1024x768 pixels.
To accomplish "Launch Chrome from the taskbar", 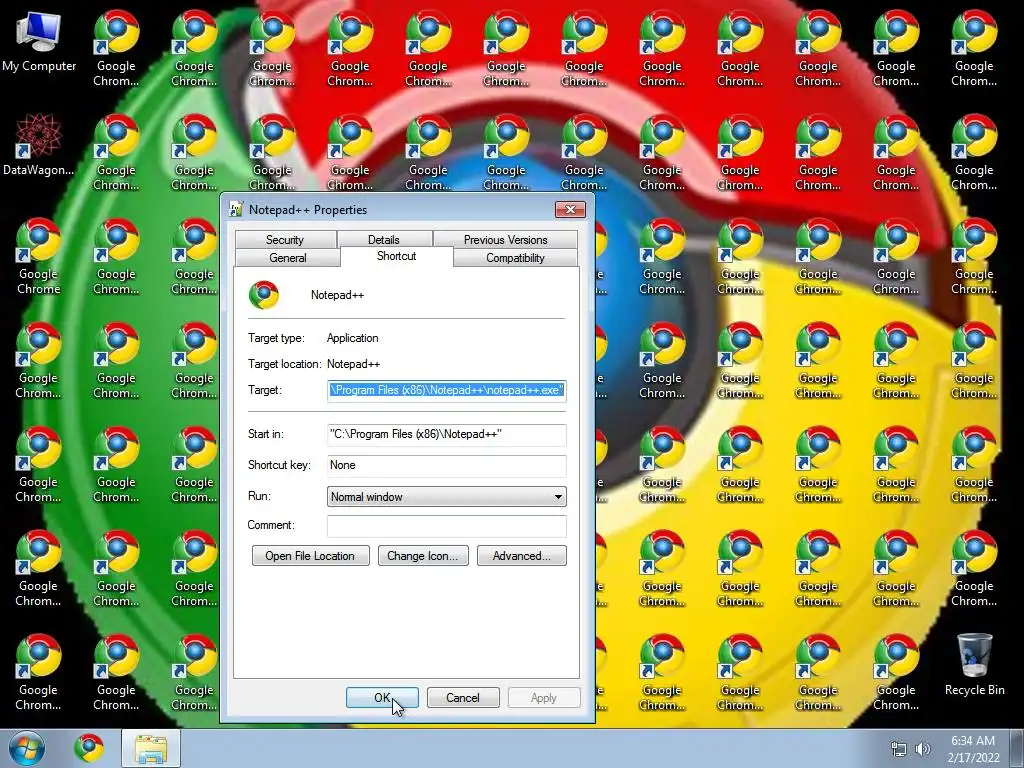I will pos(89,748).
